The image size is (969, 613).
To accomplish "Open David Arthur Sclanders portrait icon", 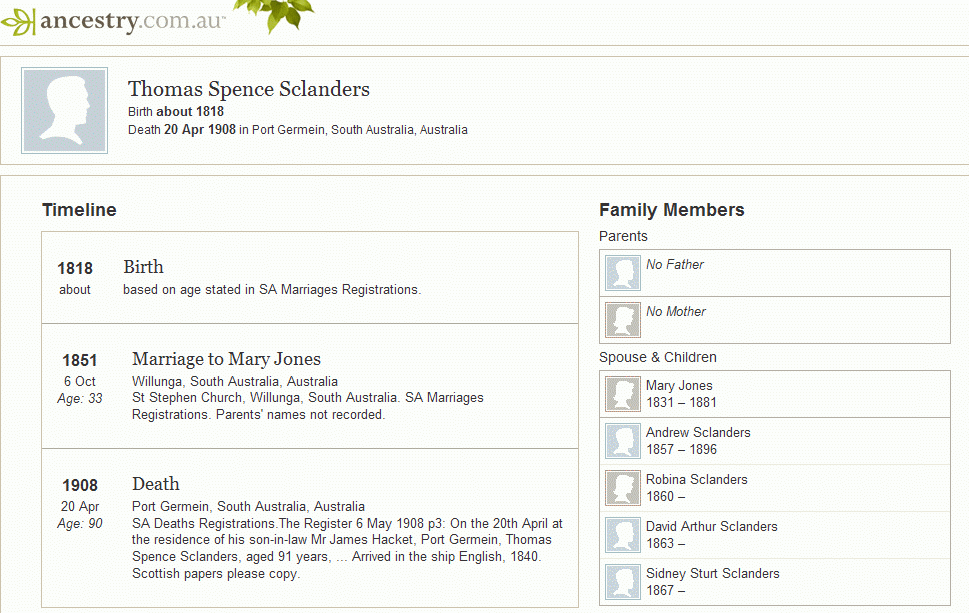I will [x=622, y=535].
